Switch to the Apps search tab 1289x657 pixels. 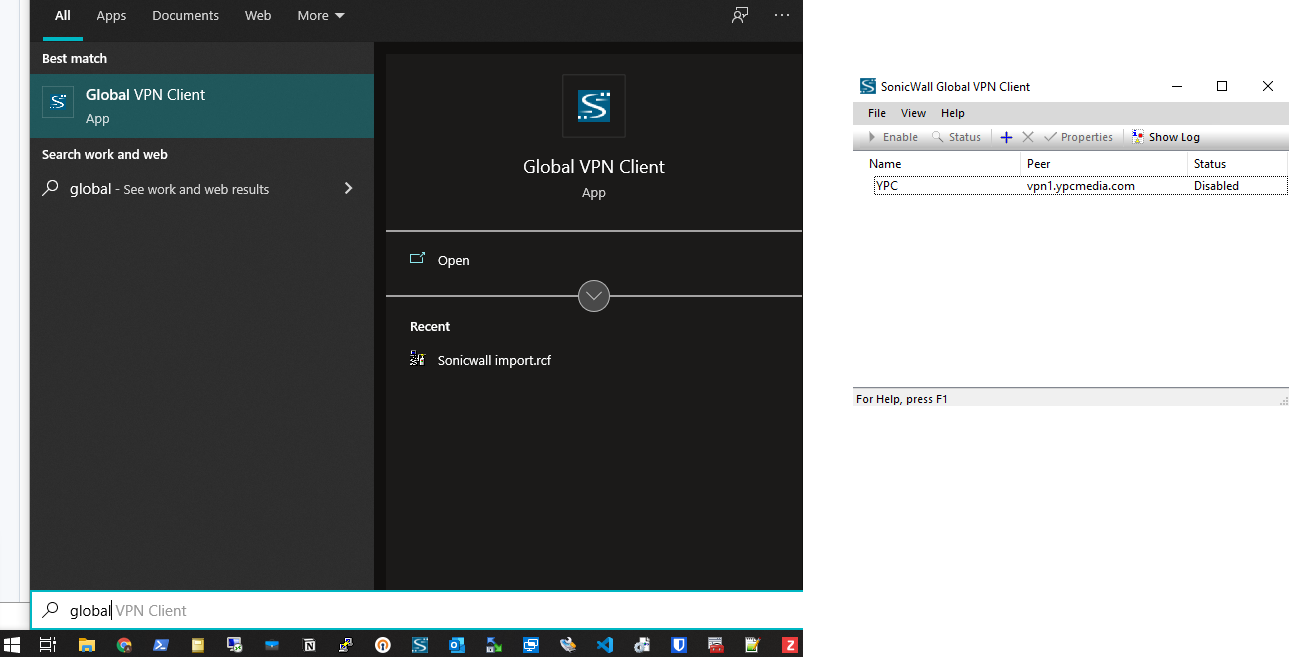coord(111,16)
